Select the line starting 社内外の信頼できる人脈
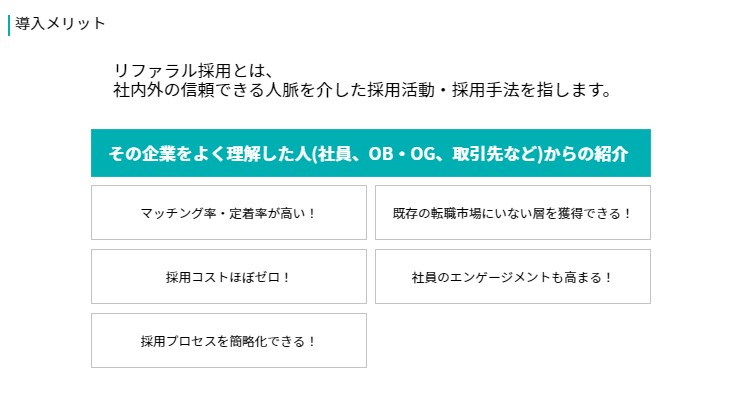Screen dimensions: 741x418 (x=363, y=90)
